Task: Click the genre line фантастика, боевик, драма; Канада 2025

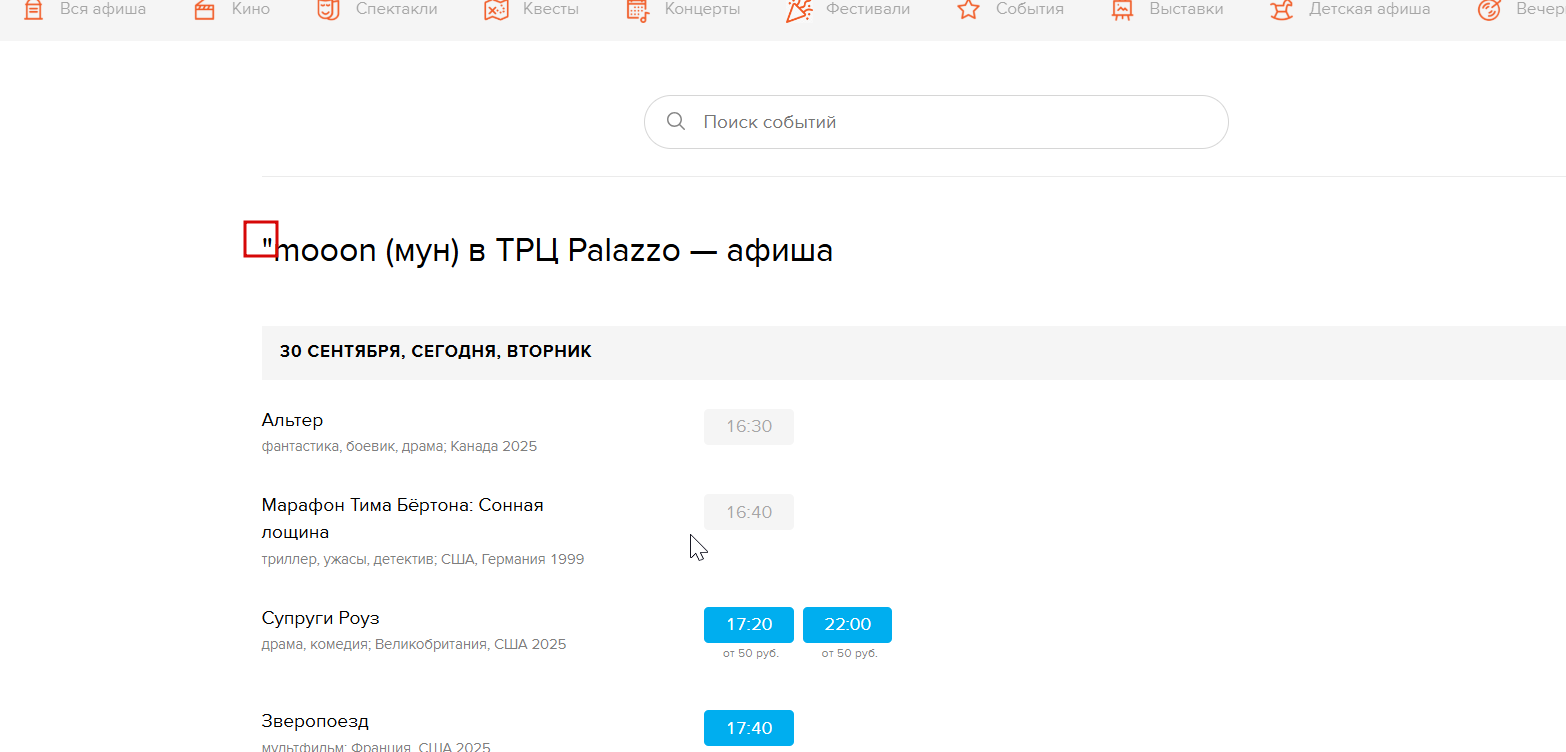Action: (x=399, y=447)
